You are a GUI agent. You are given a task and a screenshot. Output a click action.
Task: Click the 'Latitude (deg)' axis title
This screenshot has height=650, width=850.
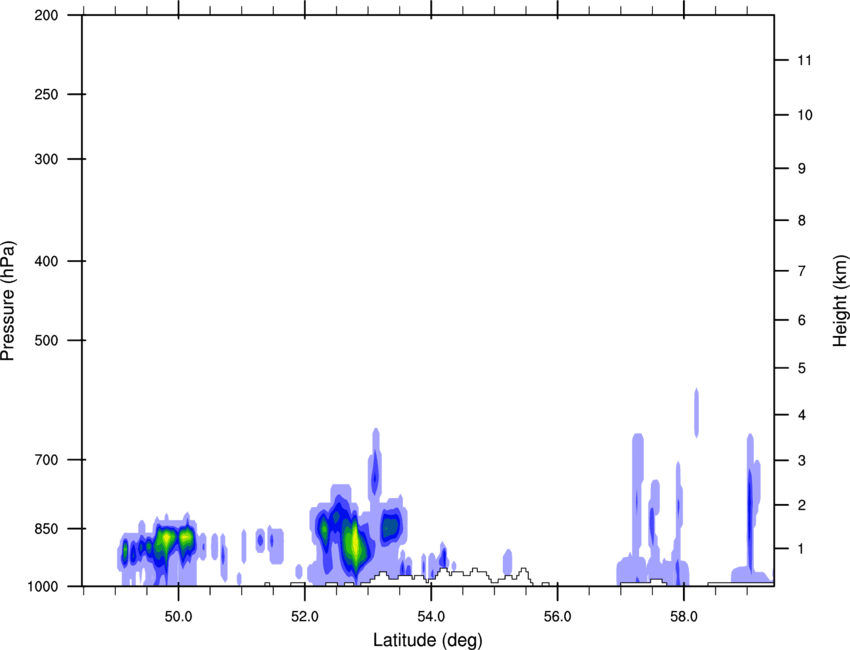click(427, 640)
